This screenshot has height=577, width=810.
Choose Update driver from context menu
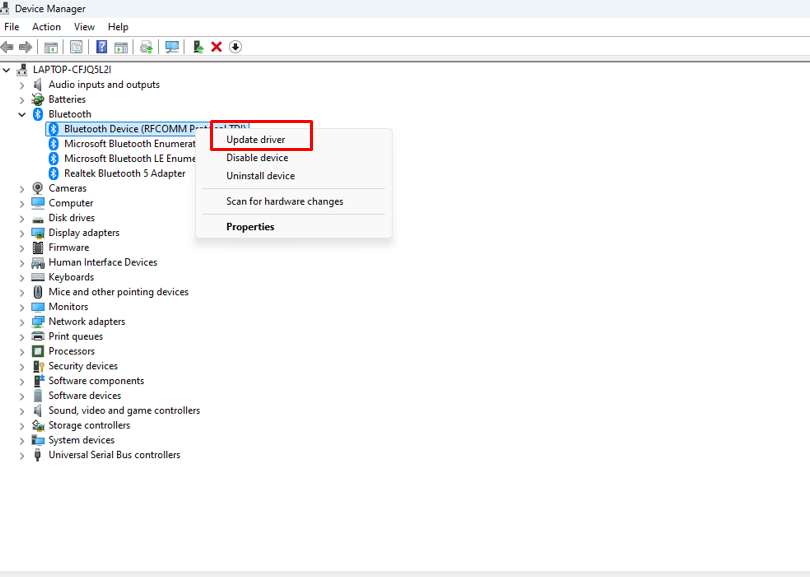tap(255, 140)
